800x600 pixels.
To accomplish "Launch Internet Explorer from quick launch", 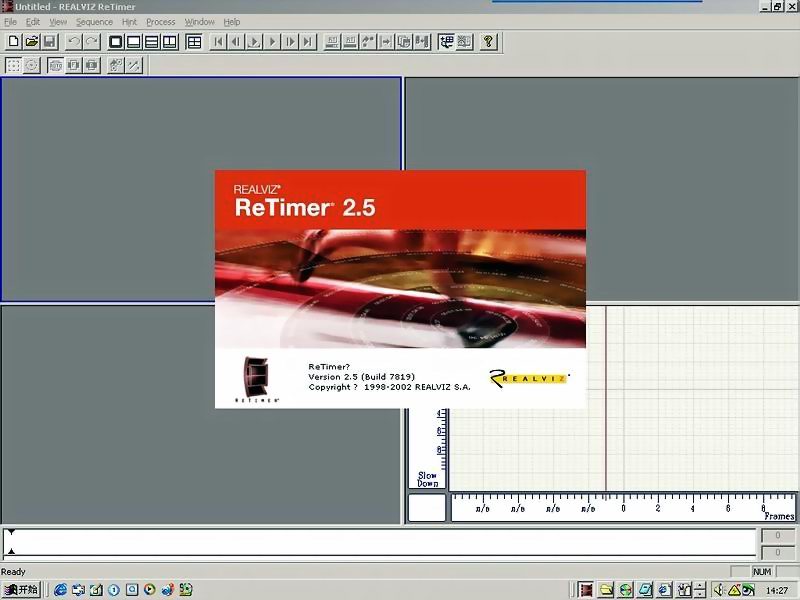I will tap(60, 590).
